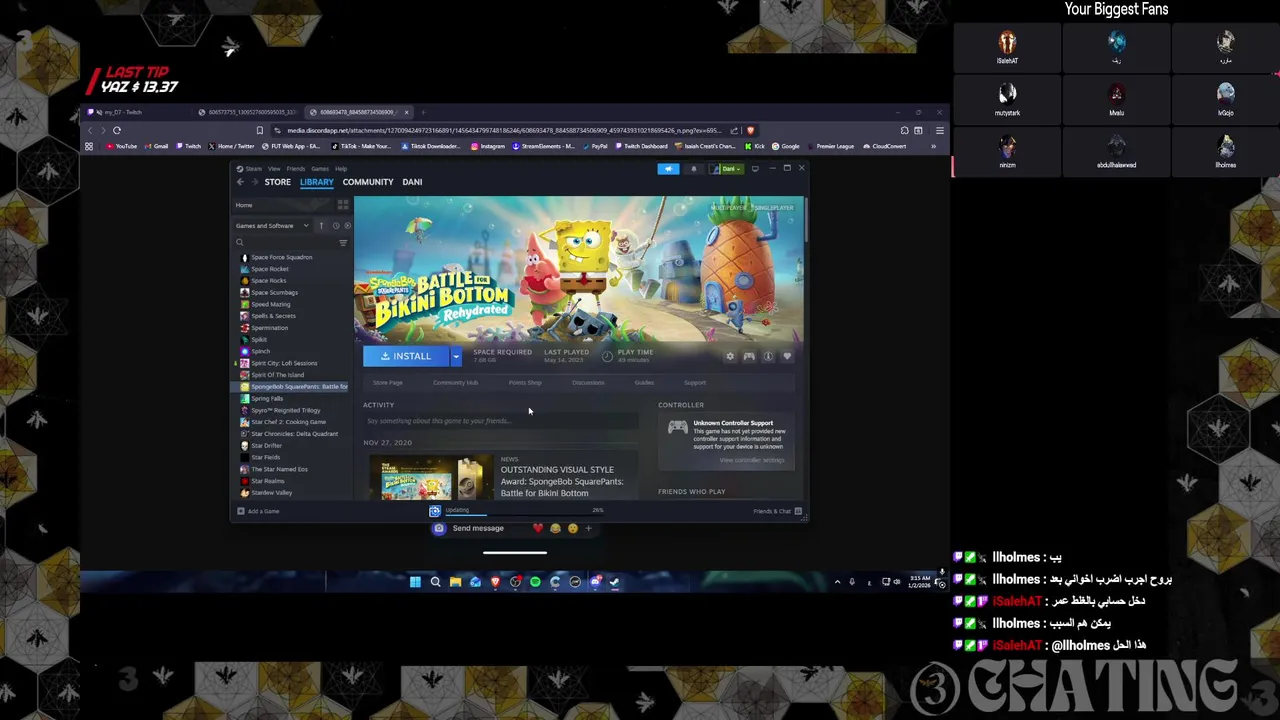Screen dimensions: 1280x720
Task: Select The Star Named Eos
Action: pyautogui.click(x=279, y=469)
